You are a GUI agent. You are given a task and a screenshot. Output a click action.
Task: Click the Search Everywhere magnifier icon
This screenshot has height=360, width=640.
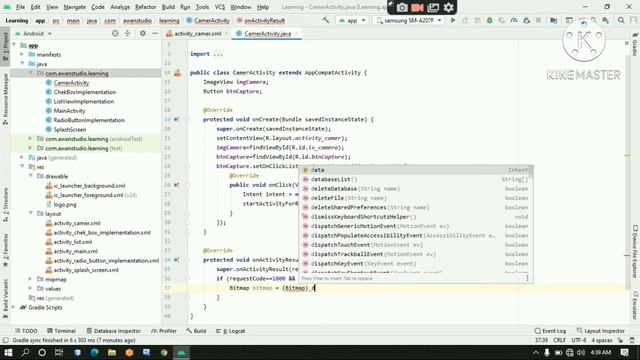[621, 20]
